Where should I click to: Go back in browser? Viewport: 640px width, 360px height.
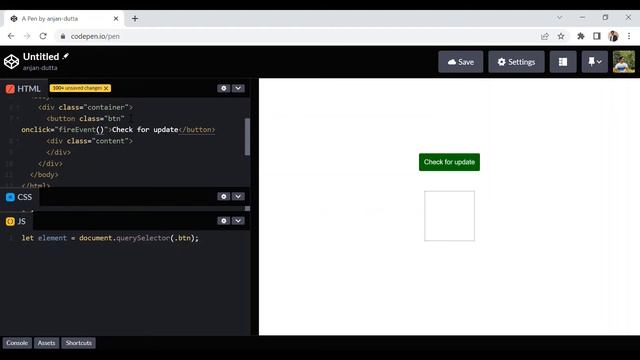(x=11, y=36)
